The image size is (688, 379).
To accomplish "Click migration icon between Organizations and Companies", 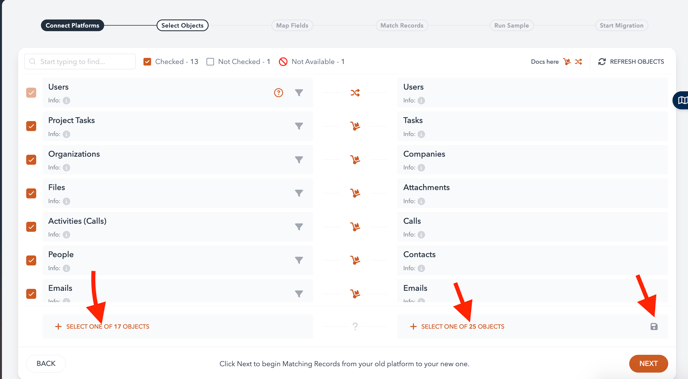I will pyautogui.click(x=355, y=160).
